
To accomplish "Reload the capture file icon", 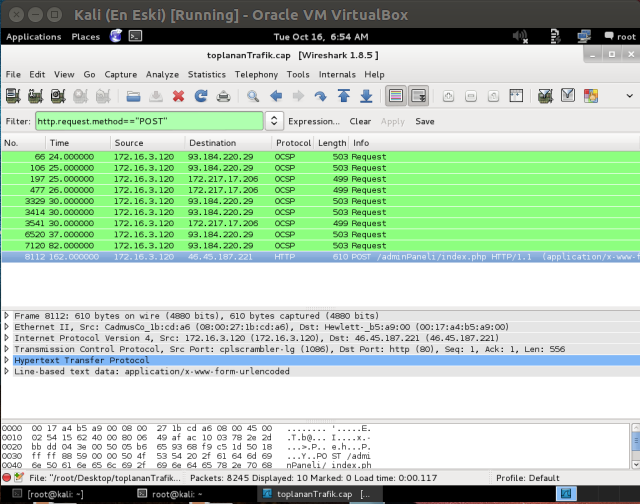I will (x=201, y=96).
